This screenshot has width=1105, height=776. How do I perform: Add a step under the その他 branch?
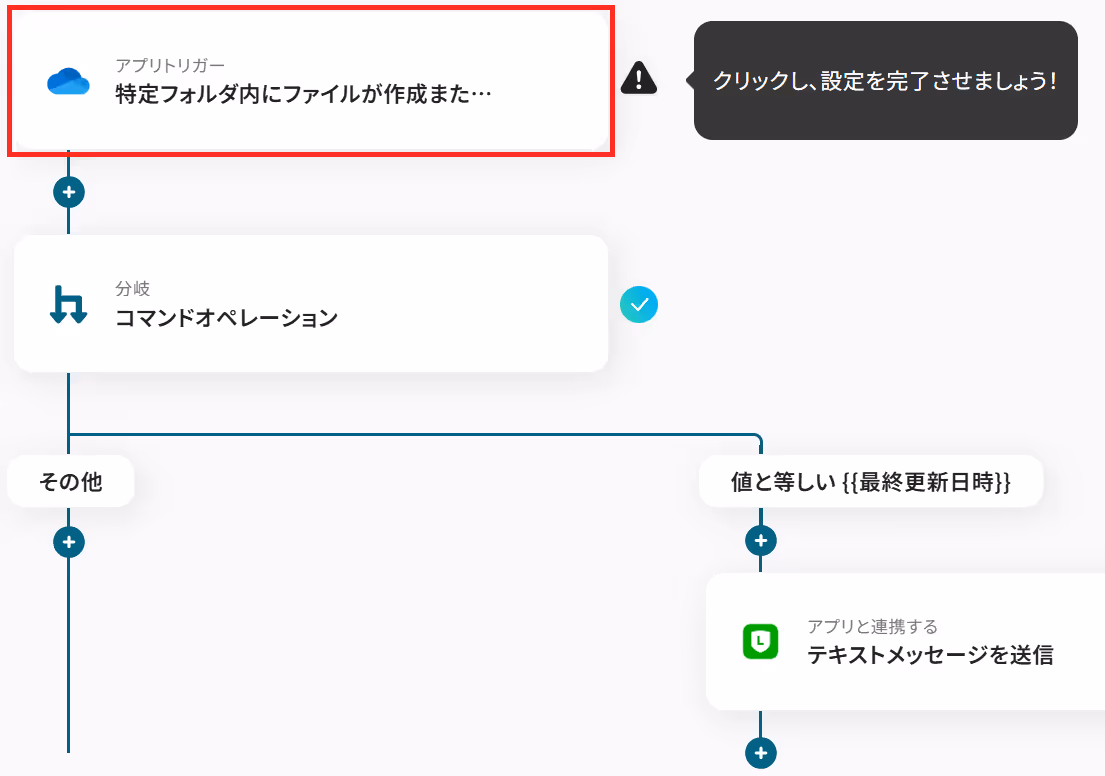69,542
